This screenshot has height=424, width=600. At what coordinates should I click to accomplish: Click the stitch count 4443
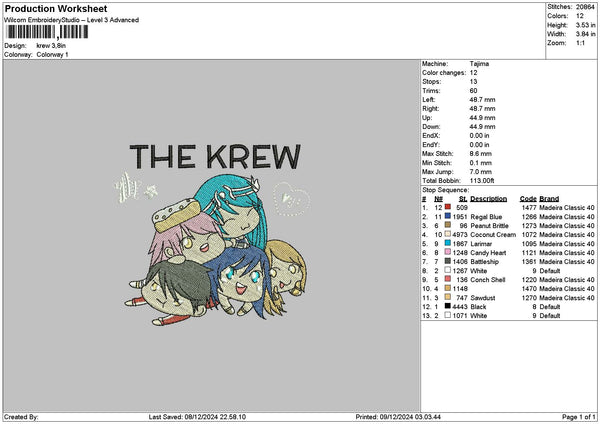pos(460,307)
